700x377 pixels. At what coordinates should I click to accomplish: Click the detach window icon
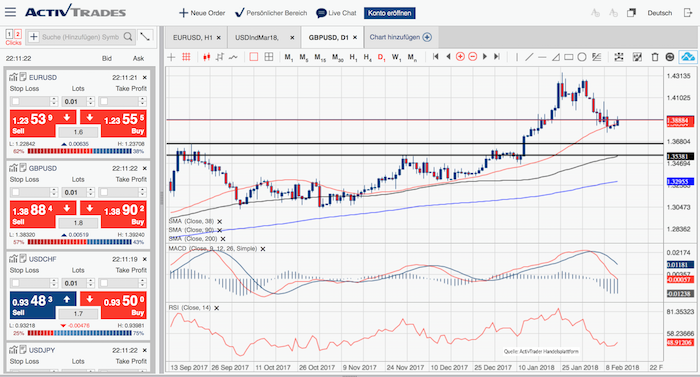(631, 13)
